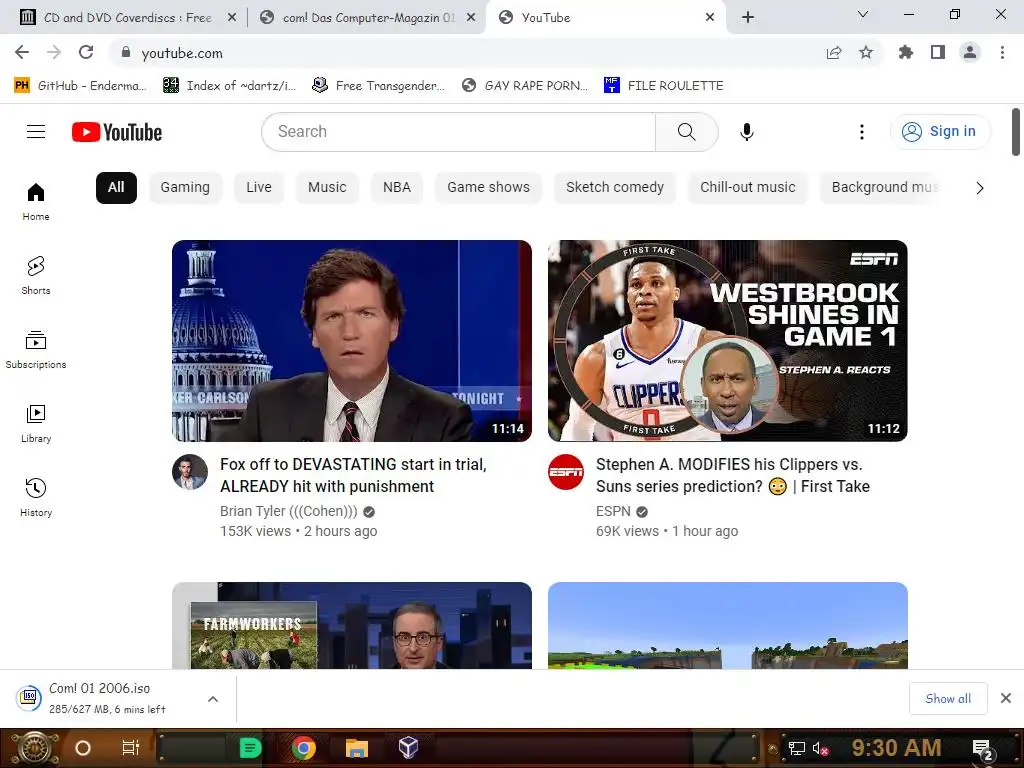Open Index of ~dartz bookmark
Image resolution: width=1024 pixels, height=768 pixels.
pos(229,86)
